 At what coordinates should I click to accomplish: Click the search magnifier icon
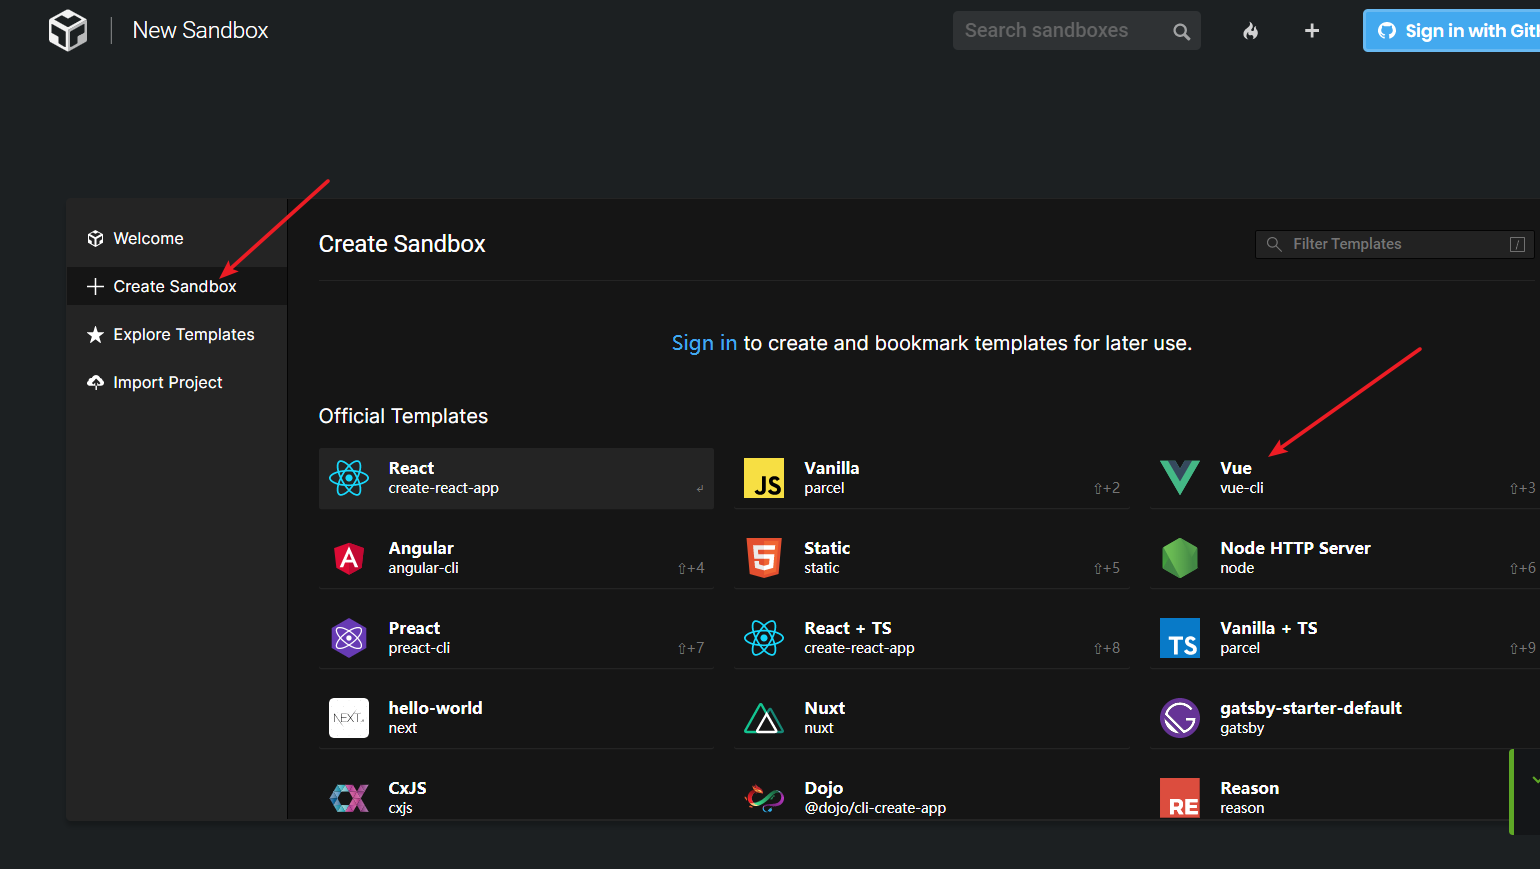pos(1181,32)
